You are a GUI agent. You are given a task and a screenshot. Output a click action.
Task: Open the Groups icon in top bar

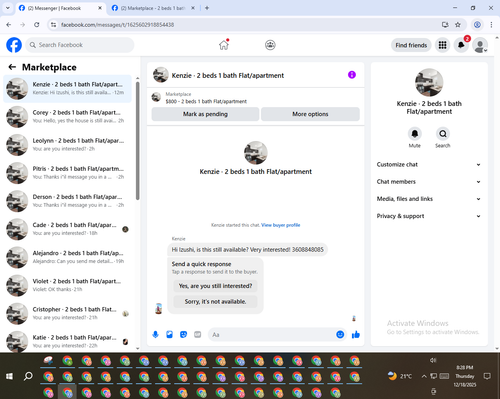[x=270, y=45]
